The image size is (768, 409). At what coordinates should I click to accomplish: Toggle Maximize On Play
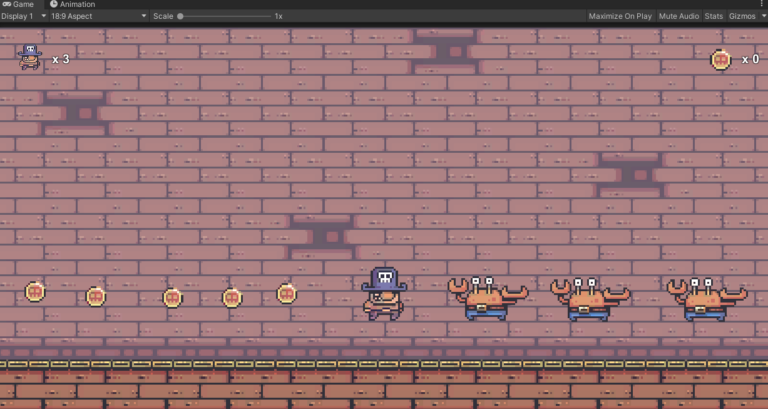pyautogui.click(x=620, y=16)
